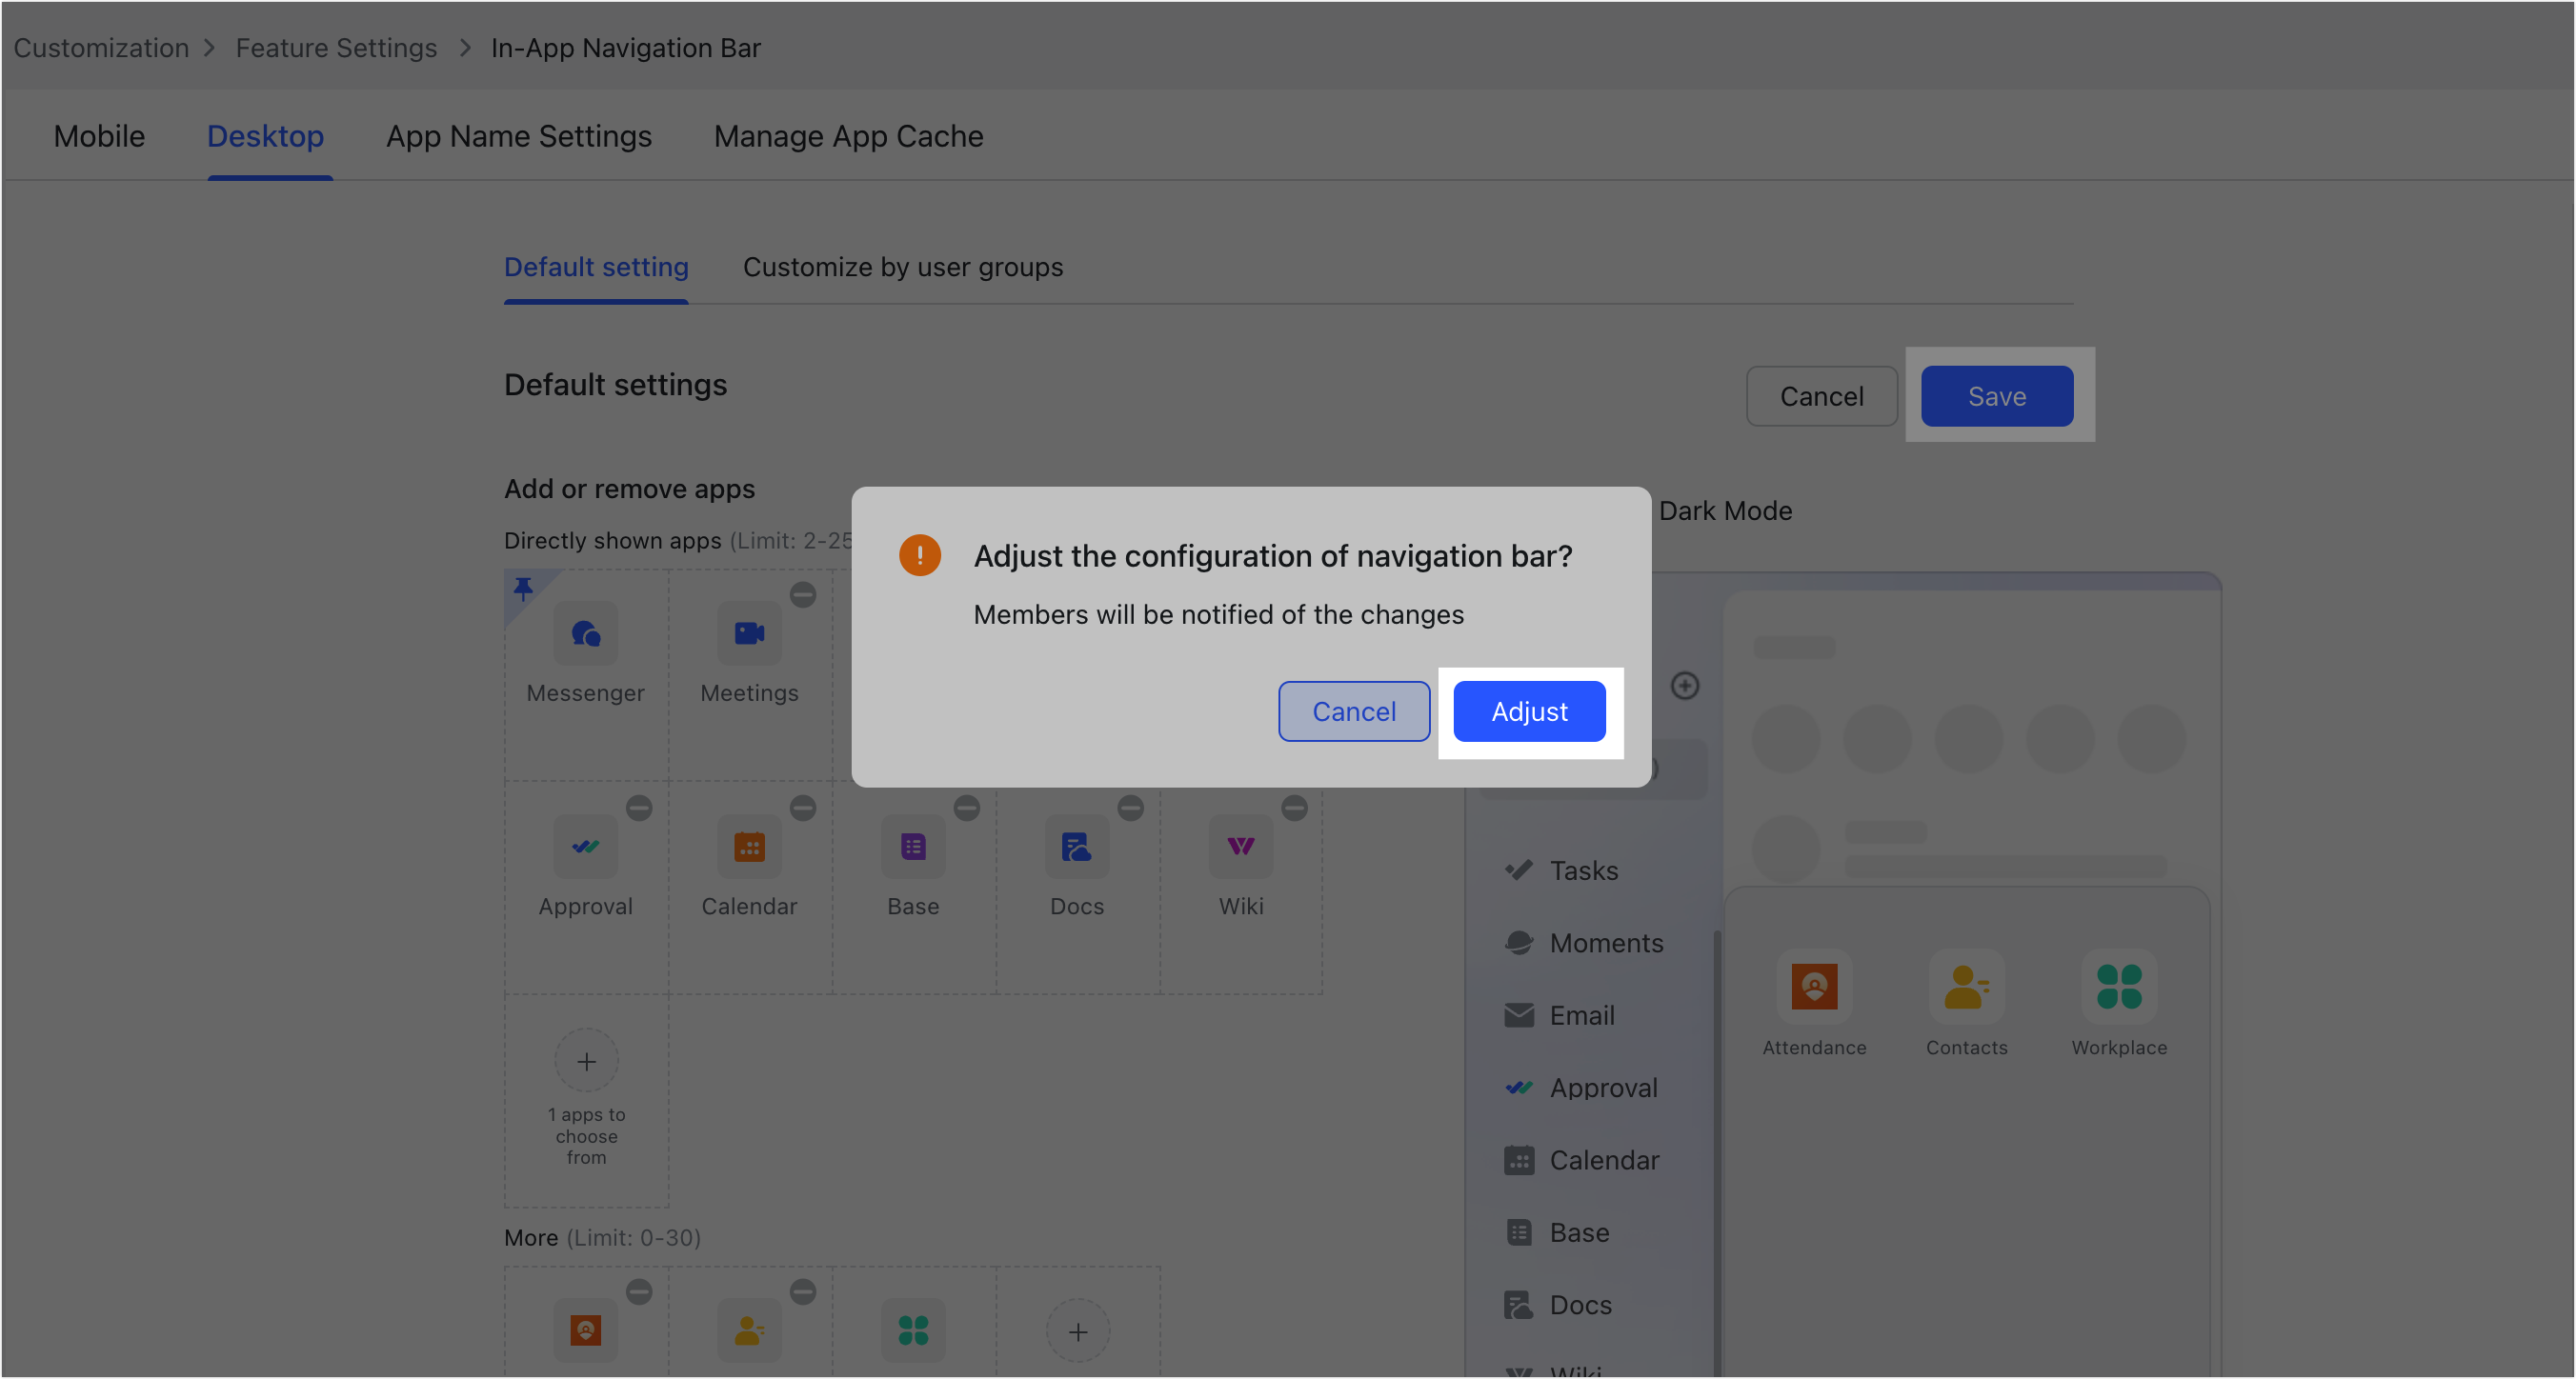Click the Base app icon in grid

[913, 846]
